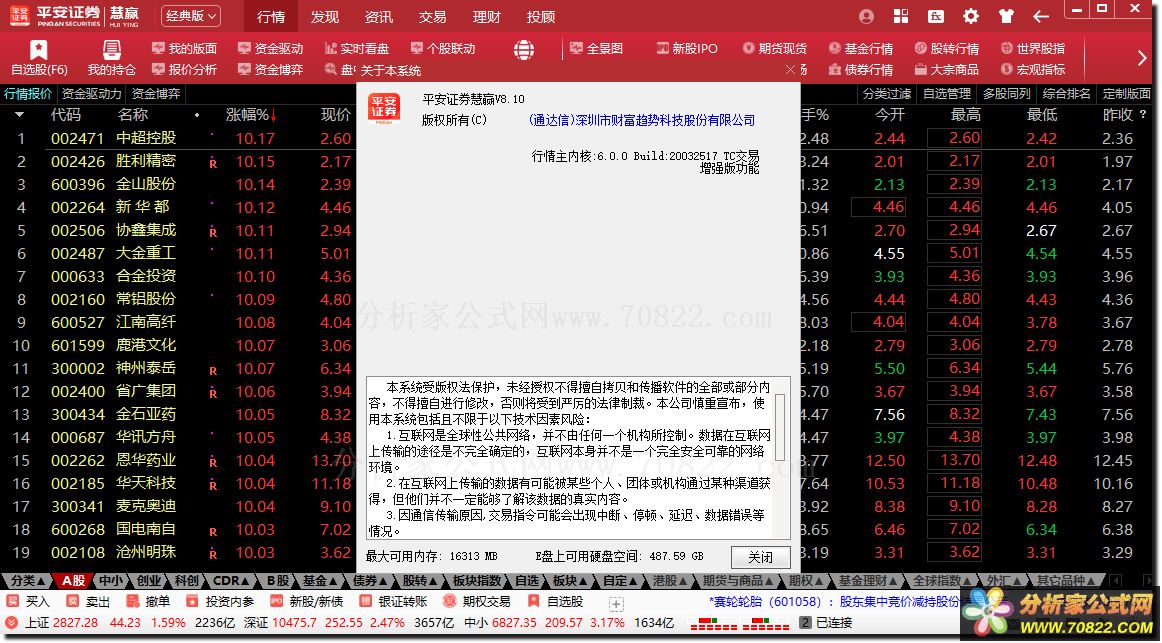Expand the 分类▲ bottom tab menu
This screenshot has width=1162, height=643.
(28, 581)
